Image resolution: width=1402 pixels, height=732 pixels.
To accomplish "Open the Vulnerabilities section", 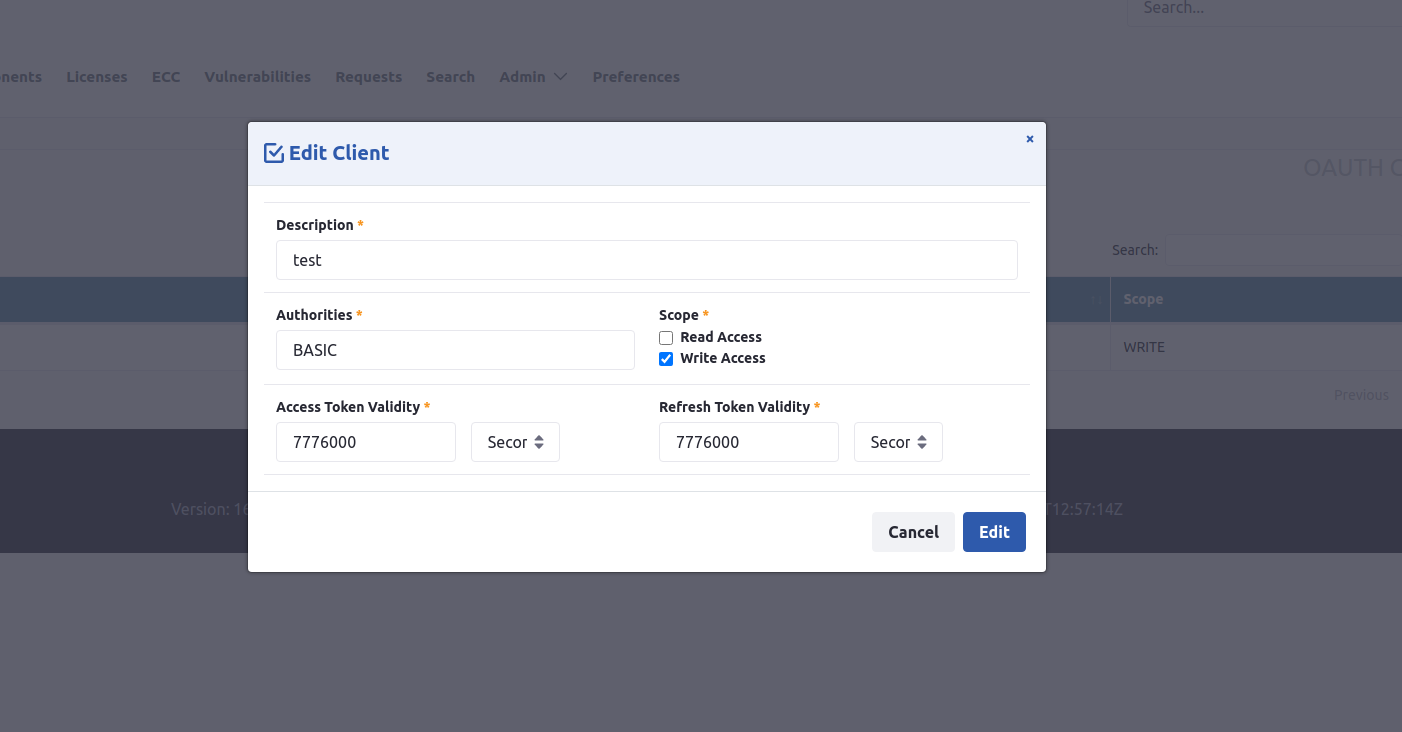I will 257,76.
